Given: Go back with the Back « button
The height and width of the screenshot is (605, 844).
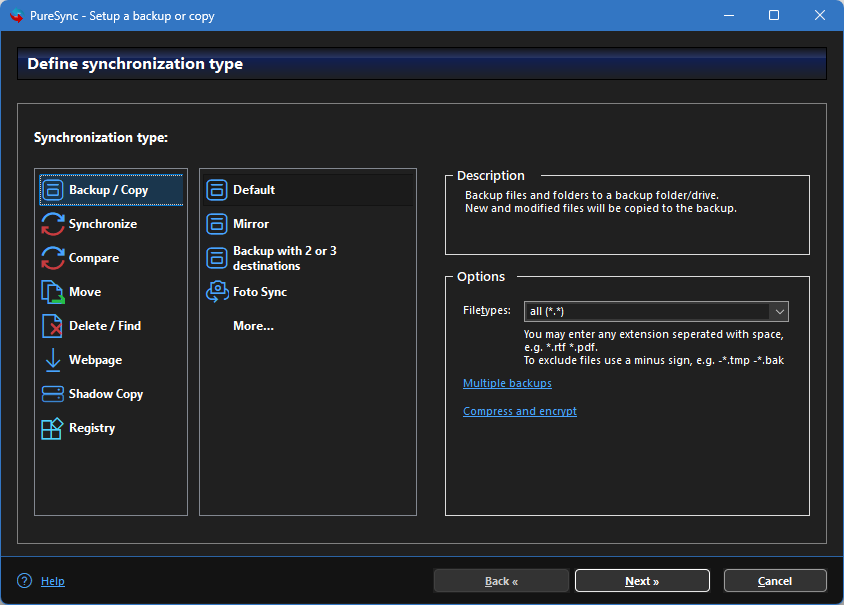Looking at the screenshot, I should click(501, 581).
